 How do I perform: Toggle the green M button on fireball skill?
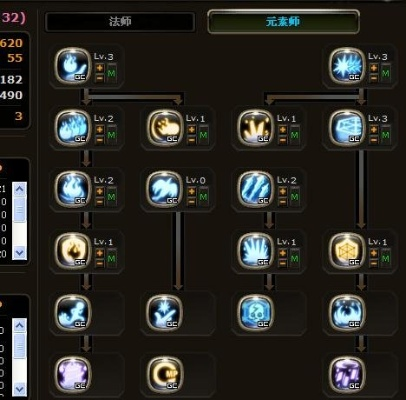point(112,73)
